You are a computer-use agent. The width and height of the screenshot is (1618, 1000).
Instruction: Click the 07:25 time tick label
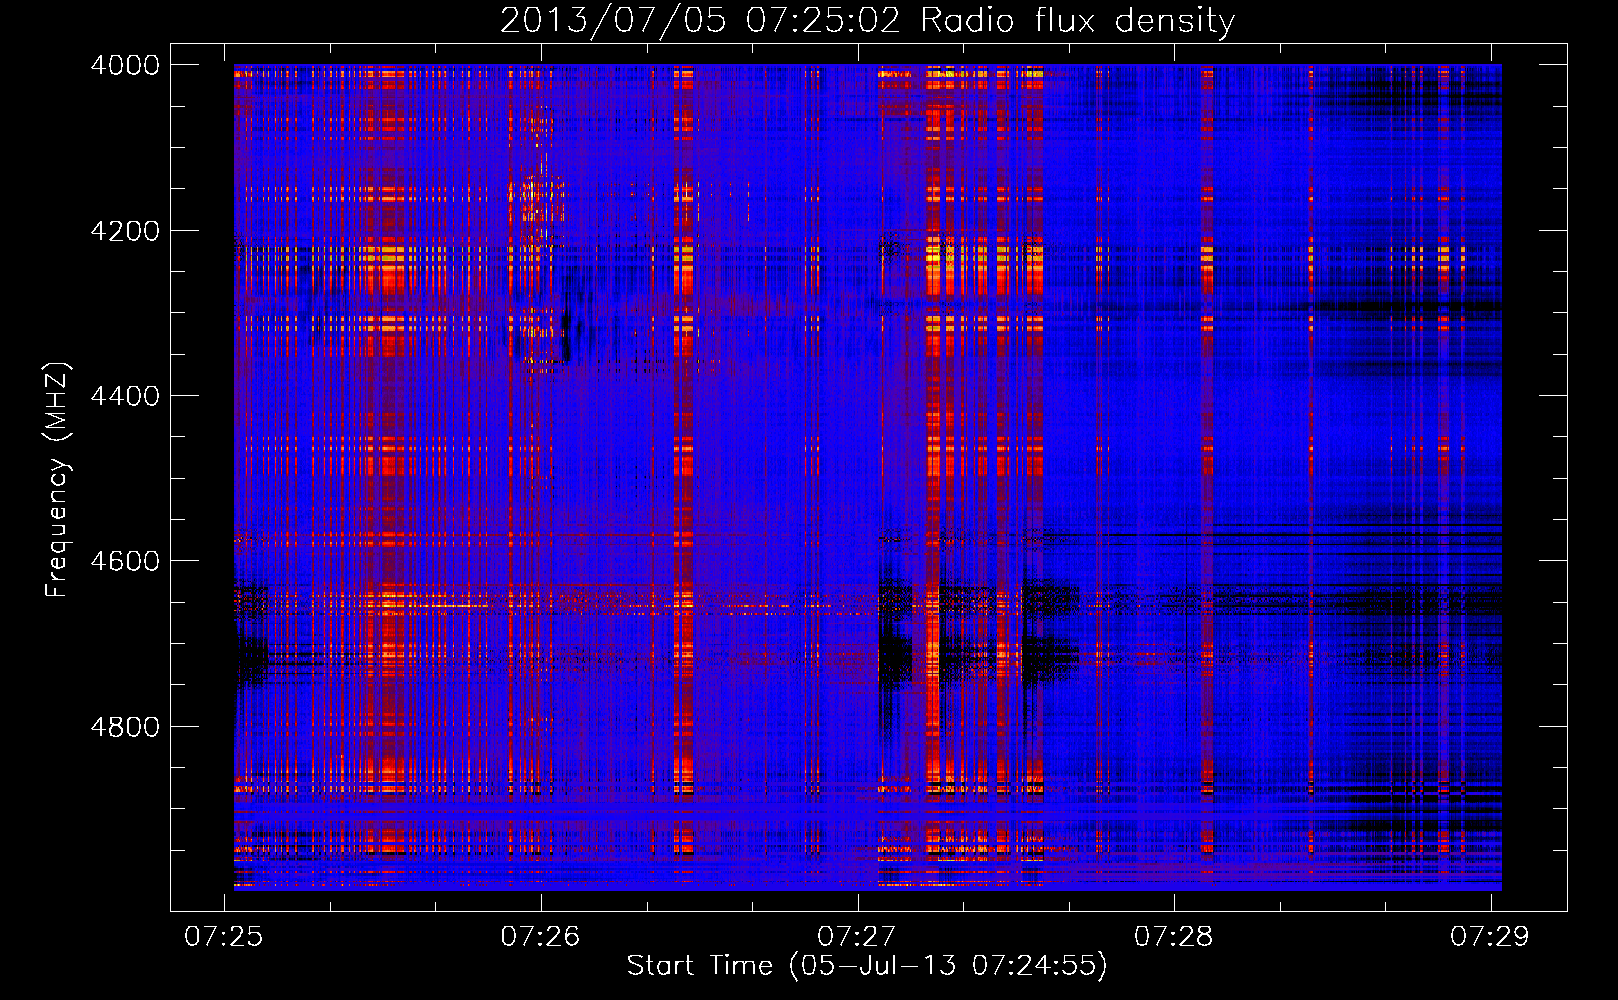coord(224,936)
